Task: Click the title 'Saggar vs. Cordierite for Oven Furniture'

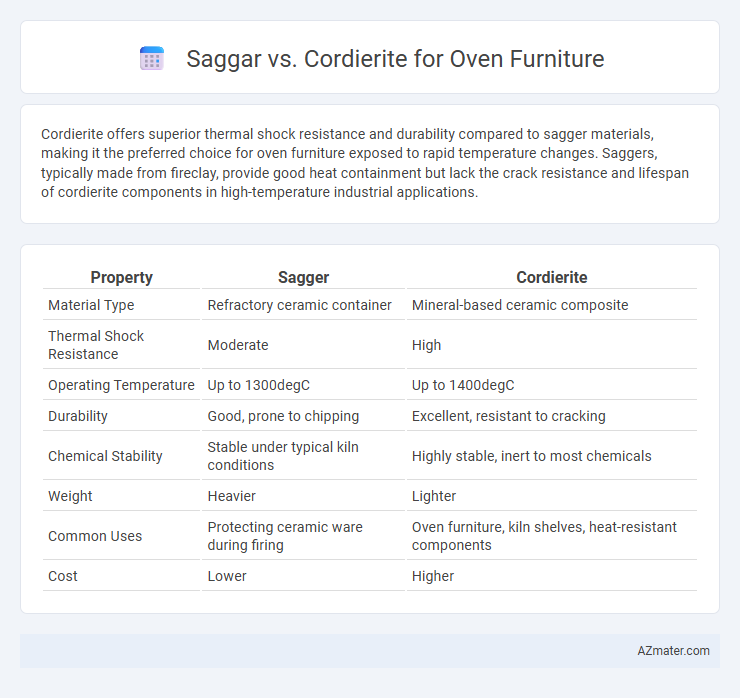Action: pyautogui.click(x=395, y=59)
